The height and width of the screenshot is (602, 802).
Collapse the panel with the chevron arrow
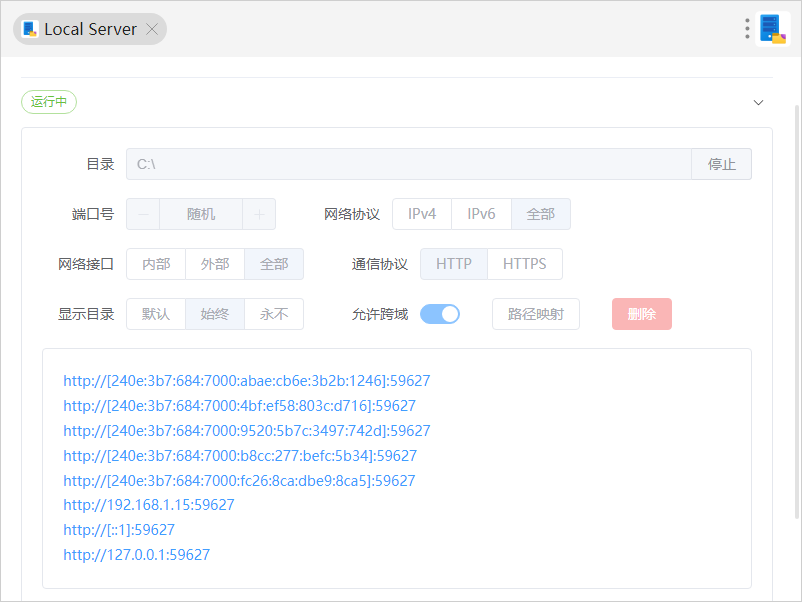point(758,102)
